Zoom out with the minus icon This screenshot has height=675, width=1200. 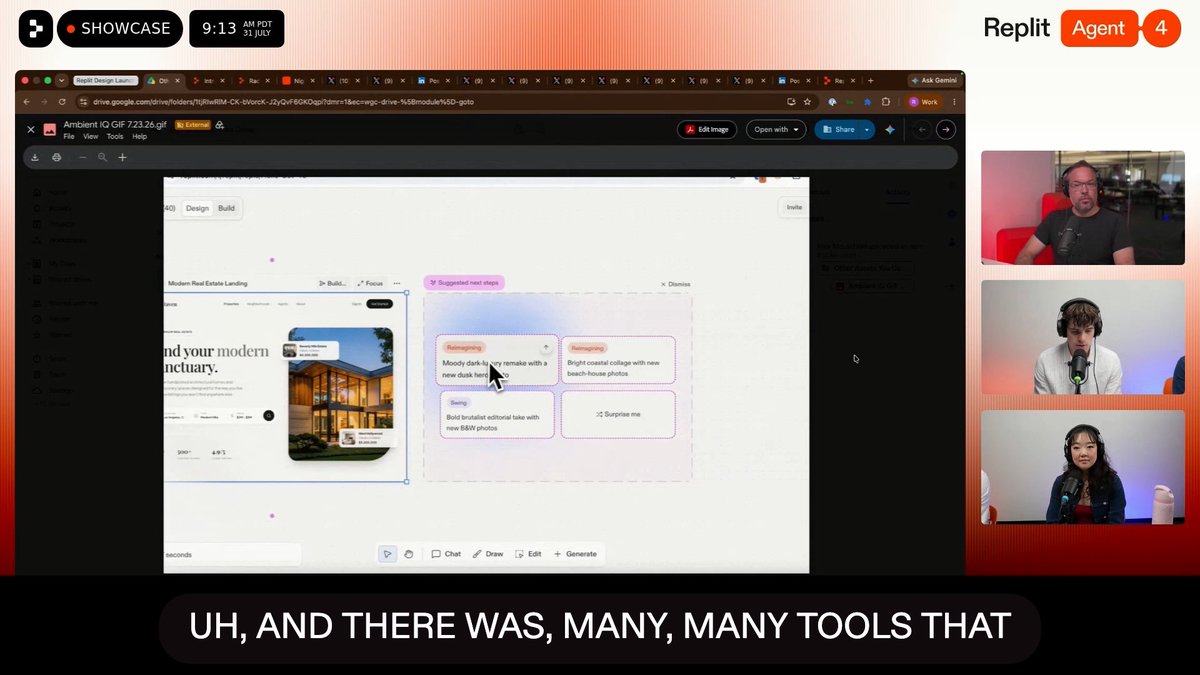point(82,157)
